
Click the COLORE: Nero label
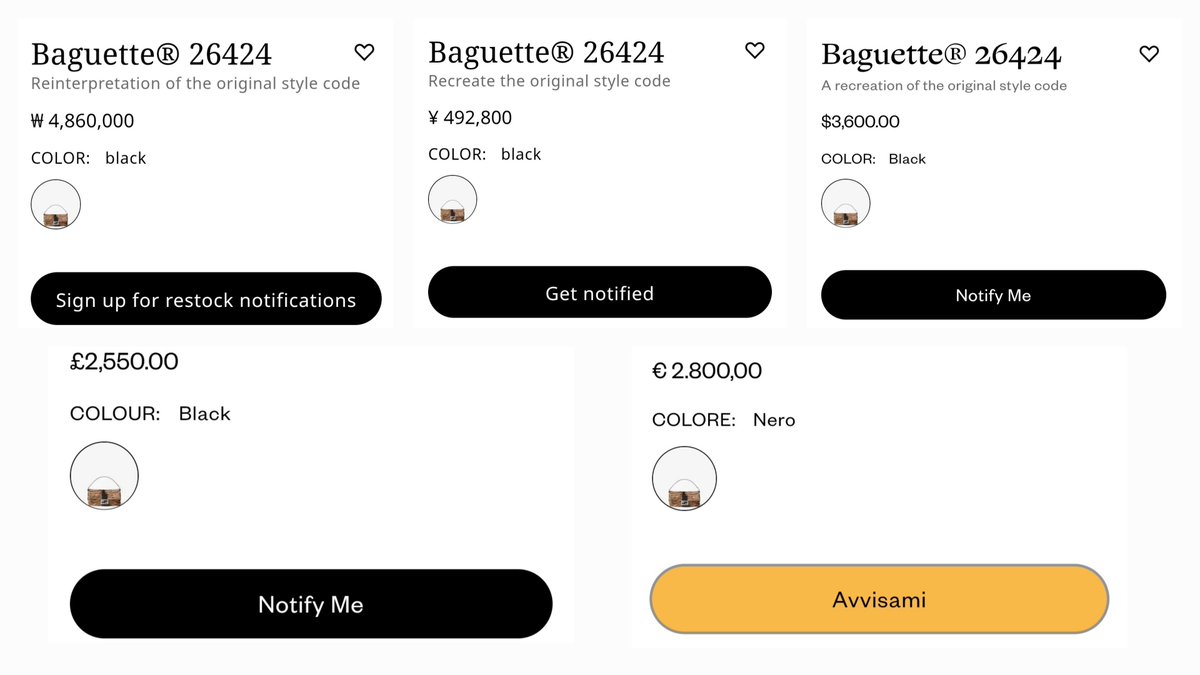coord(723,420)
